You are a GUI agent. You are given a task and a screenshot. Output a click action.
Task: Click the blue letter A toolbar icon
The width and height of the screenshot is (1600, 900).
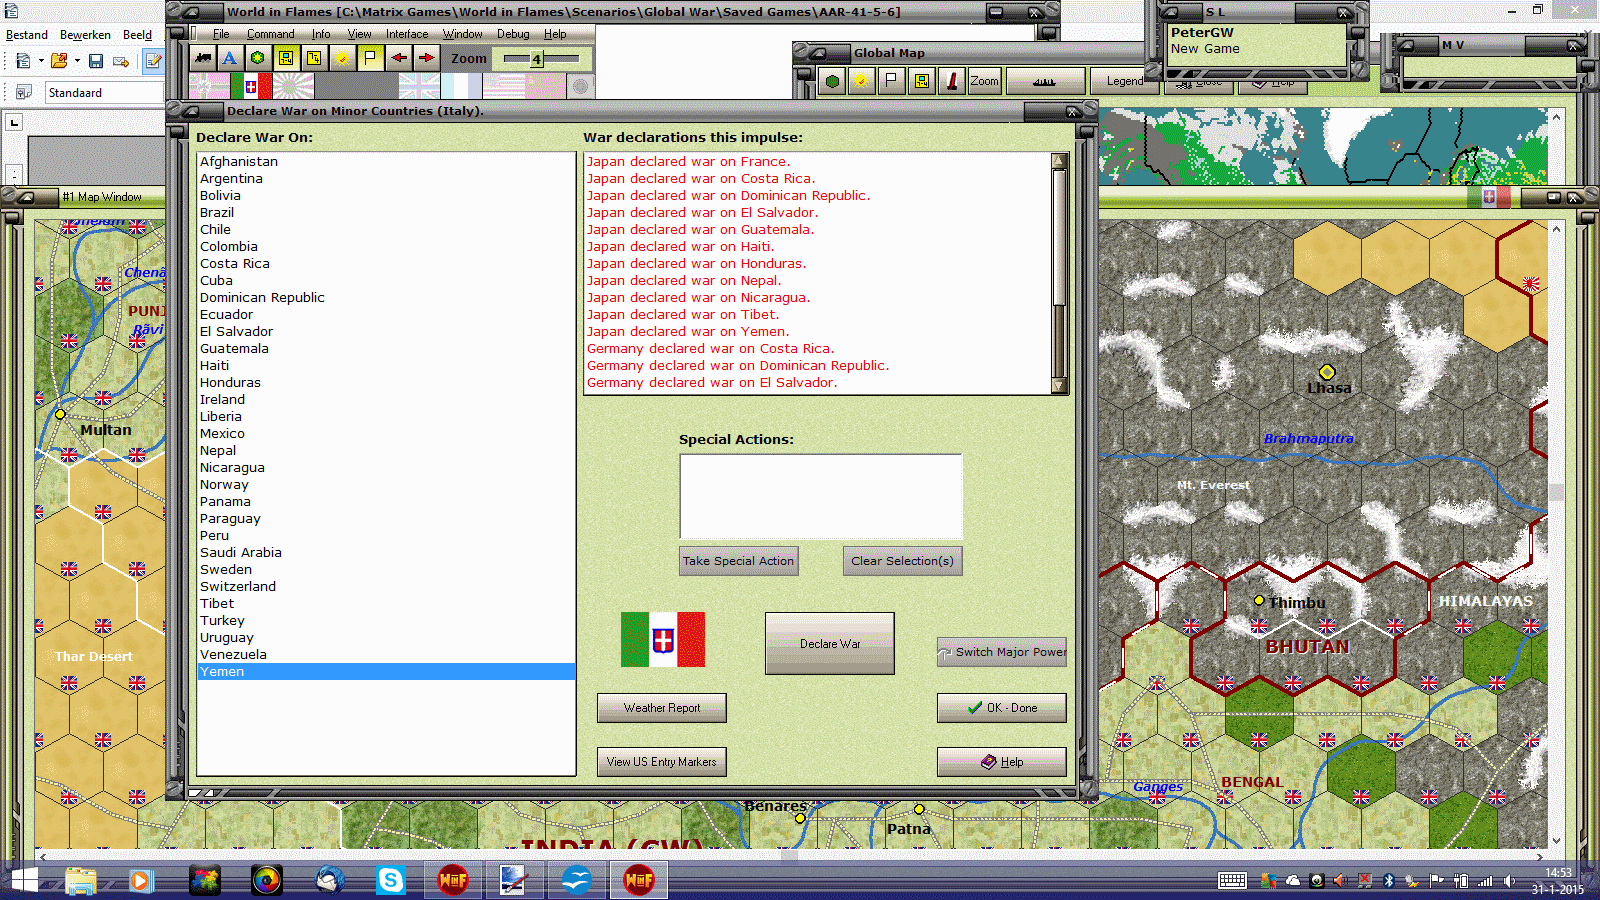[x=230, y=58]
